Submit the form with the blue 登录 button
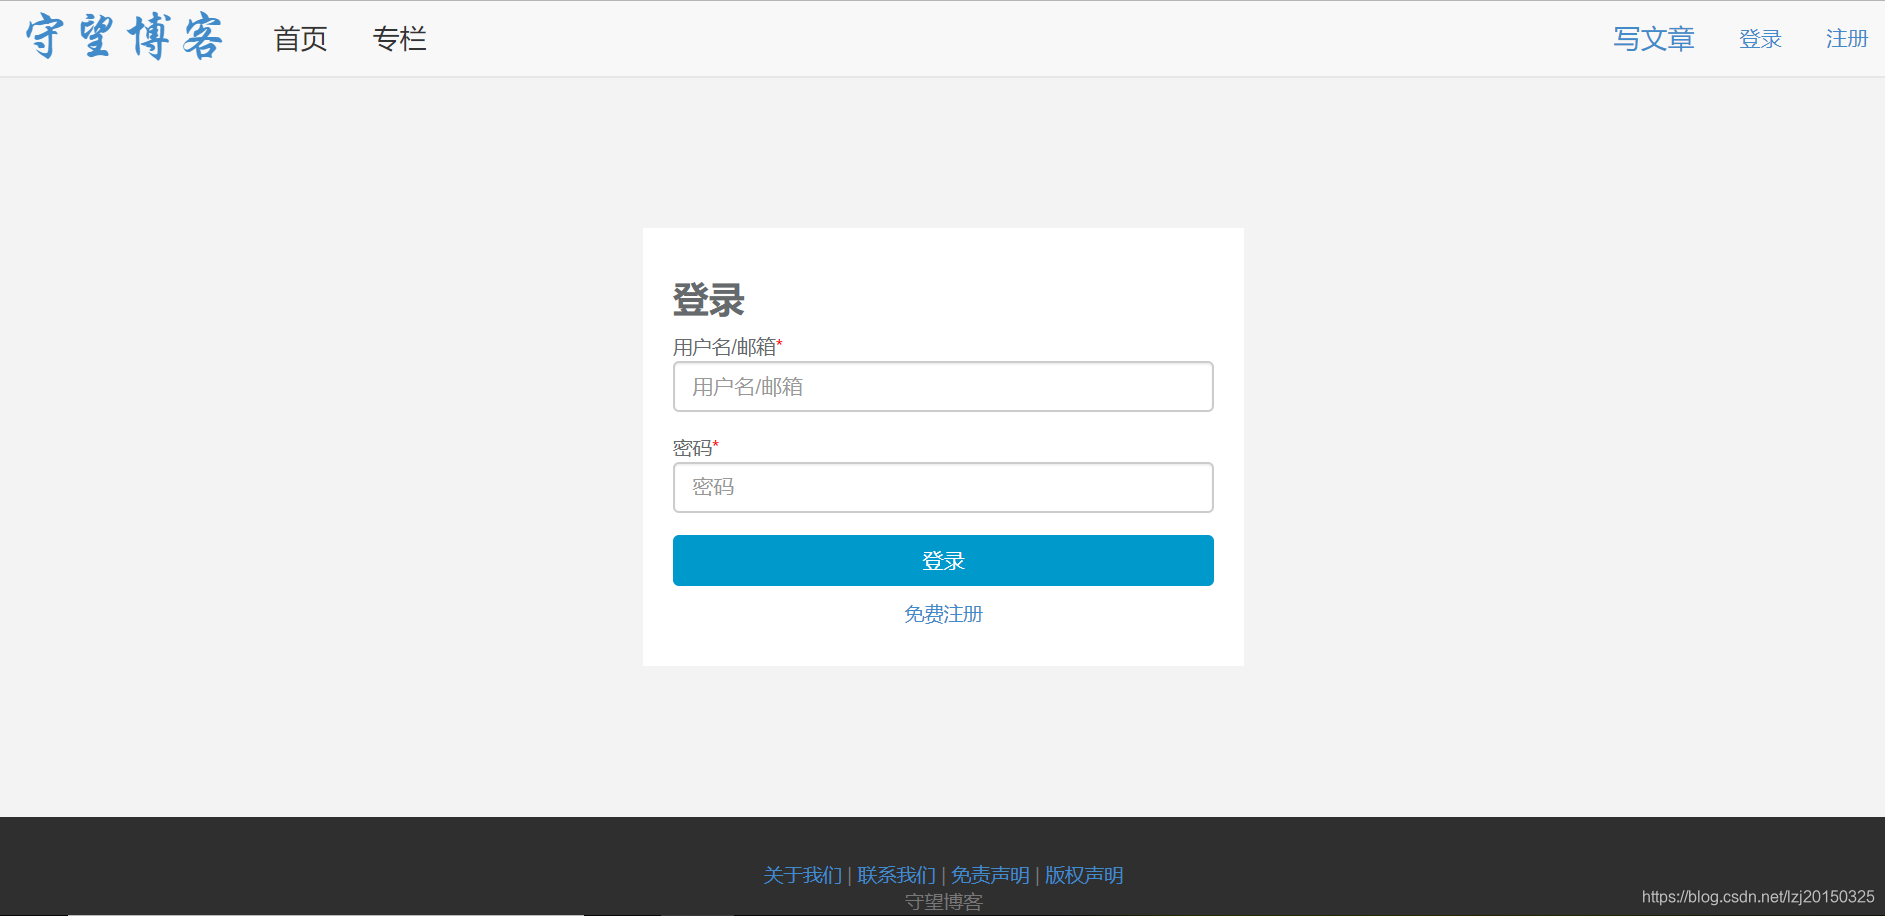 point(943,560)
